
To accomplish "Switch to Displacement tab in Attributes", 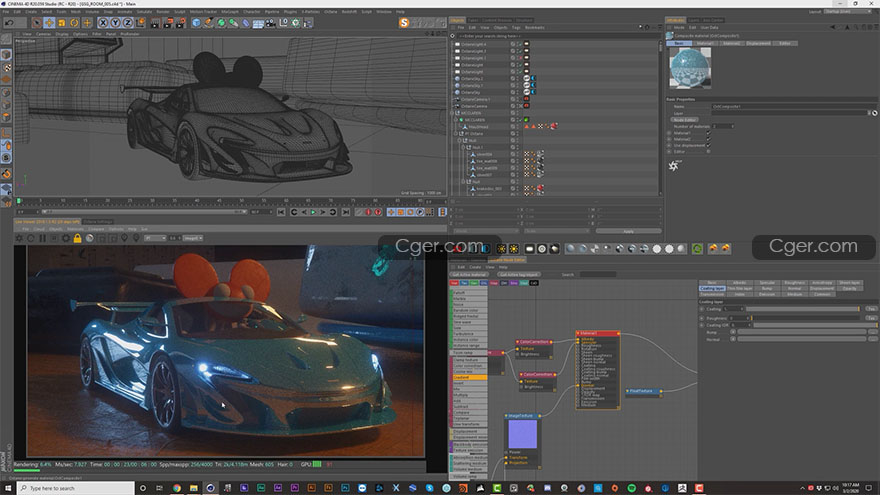I will [758, 43].
